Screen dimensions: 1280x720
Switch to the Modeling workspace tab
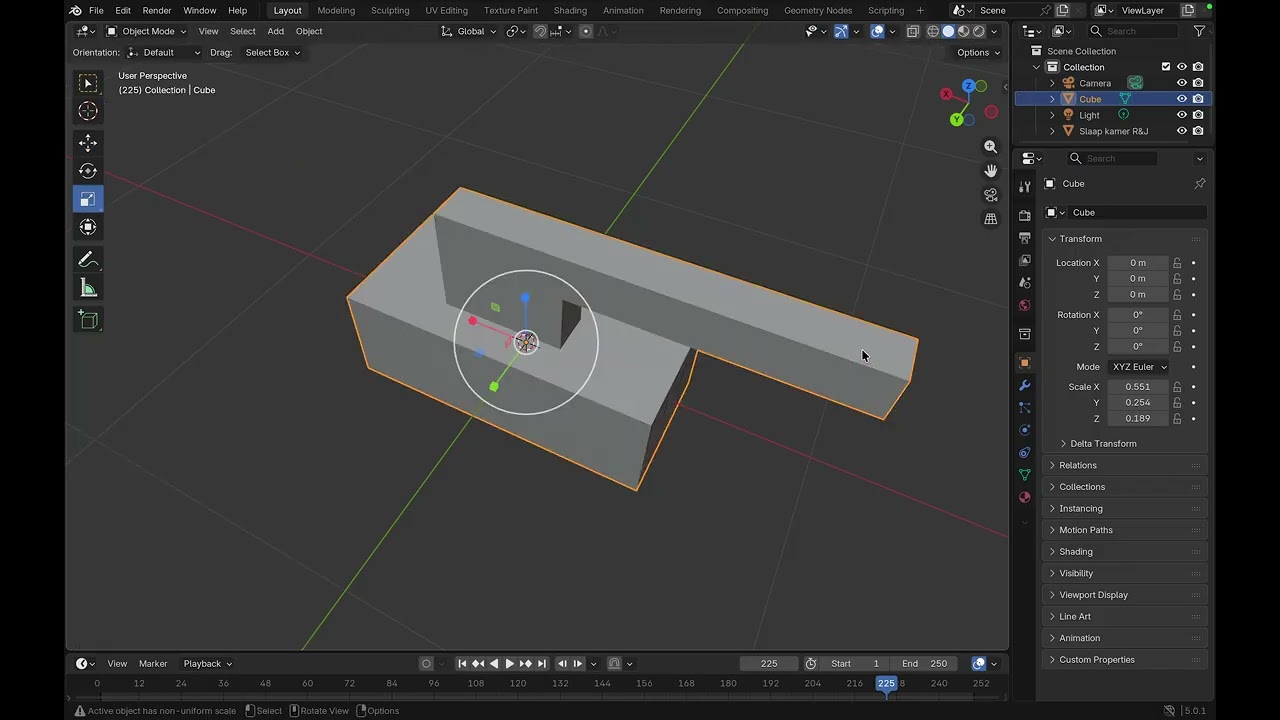tap(336, 10)
